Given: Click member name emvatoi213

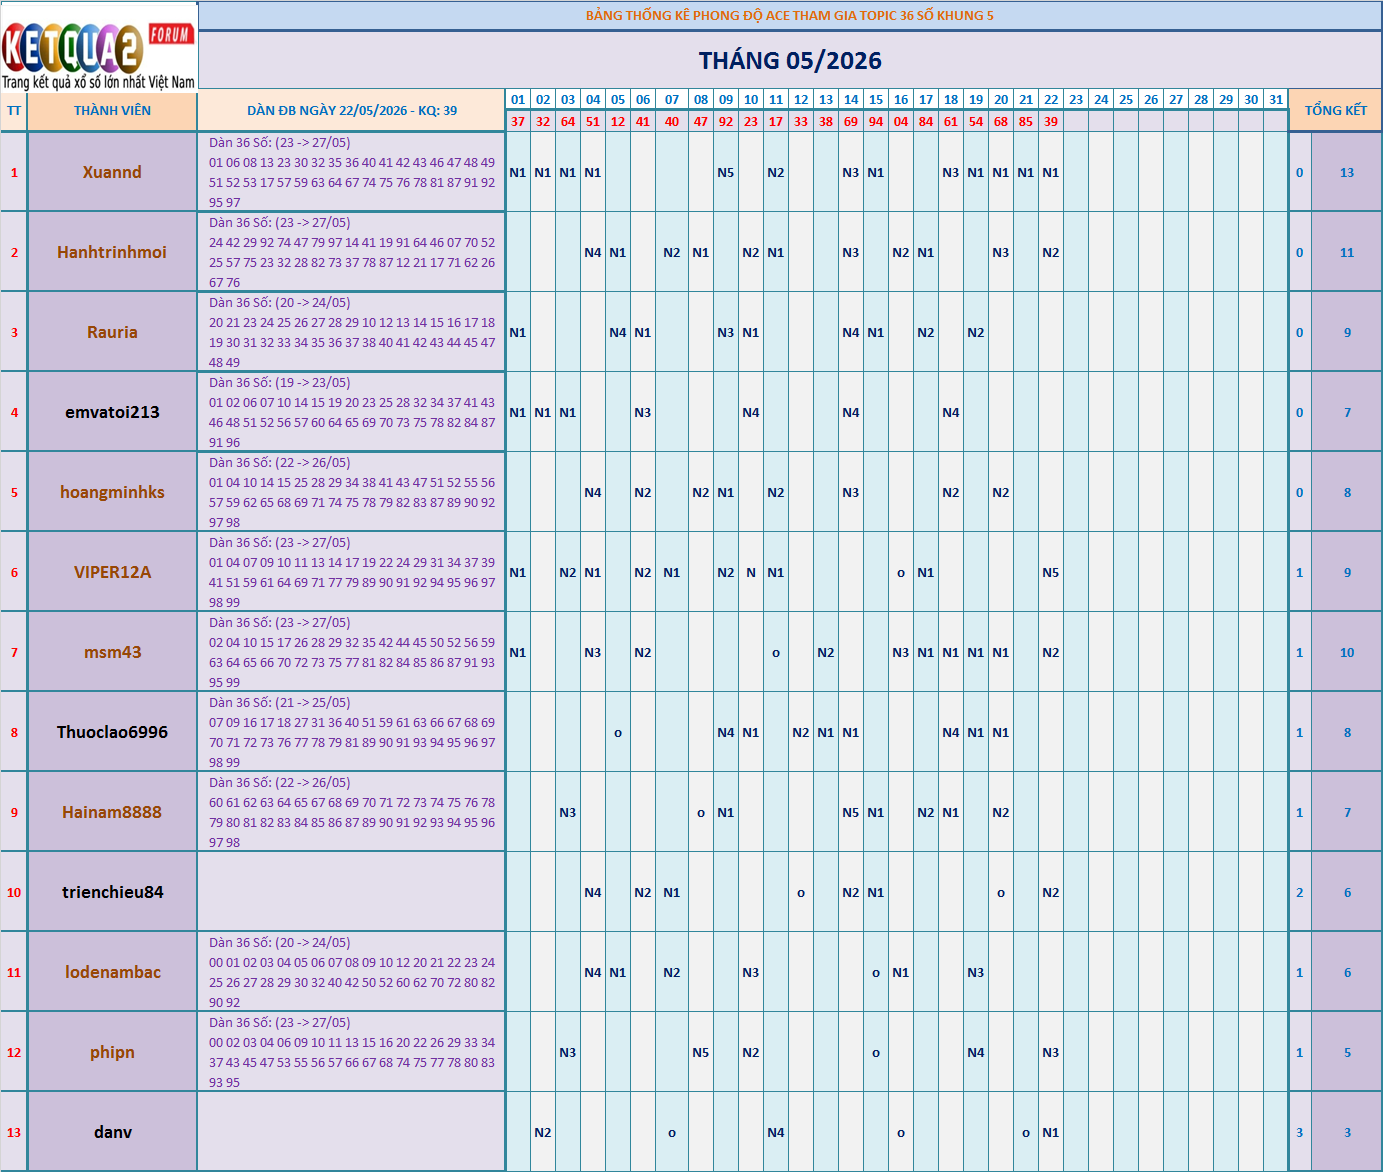Looking at the screenshot, I should pyautogui.click(x=112, y=412).
